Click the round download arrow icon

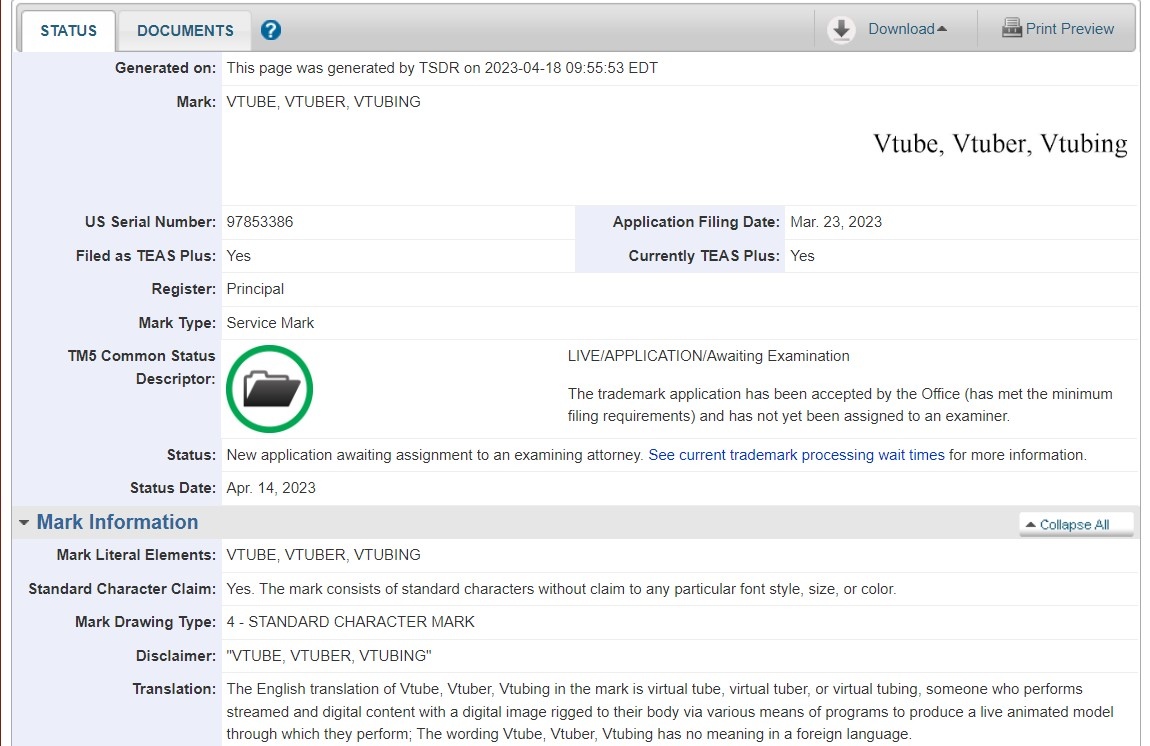(x=842, y=30)
